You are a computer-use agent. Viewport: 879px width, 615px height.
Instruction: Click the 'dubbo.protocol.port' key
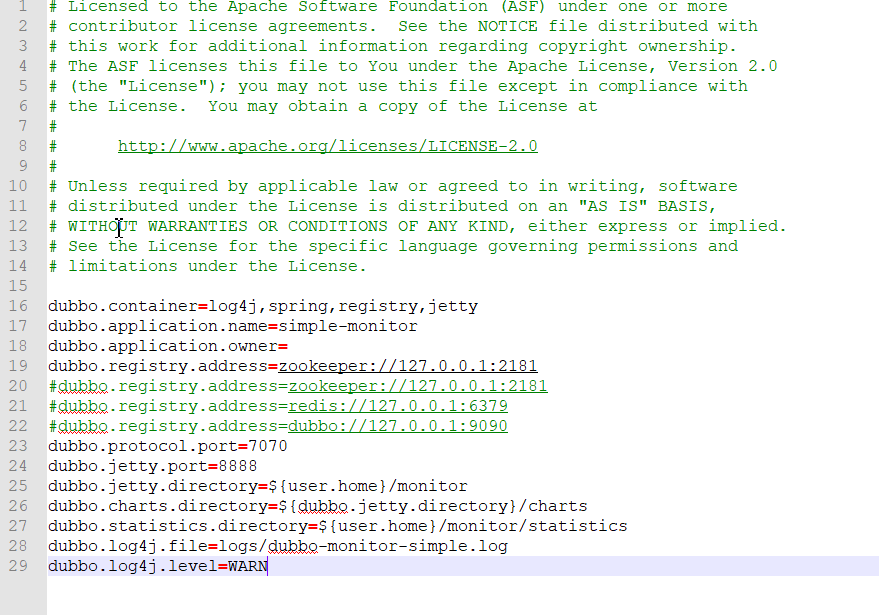tap(143, 446)
